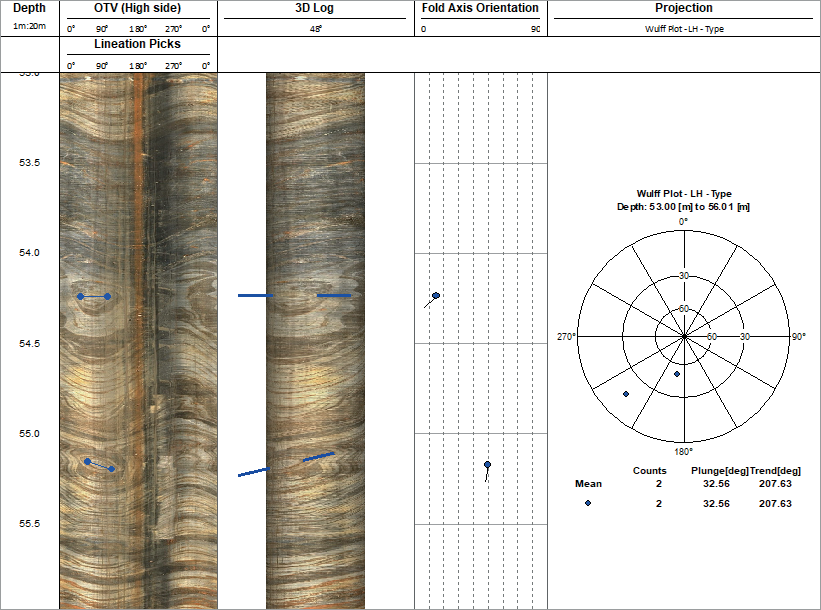Click the 54.0 depth label
821x610 pixels.
pyautogui.click(x=31, y=253)
